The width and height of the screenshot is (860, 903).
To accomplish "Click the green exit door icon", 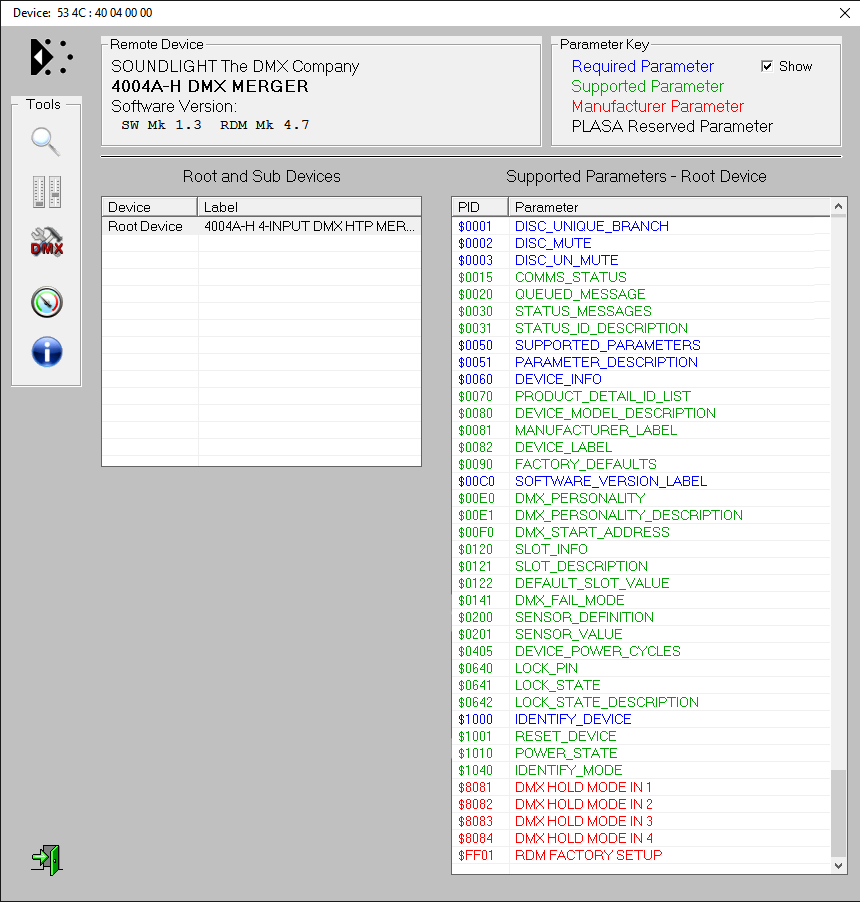I will point(46,859).
